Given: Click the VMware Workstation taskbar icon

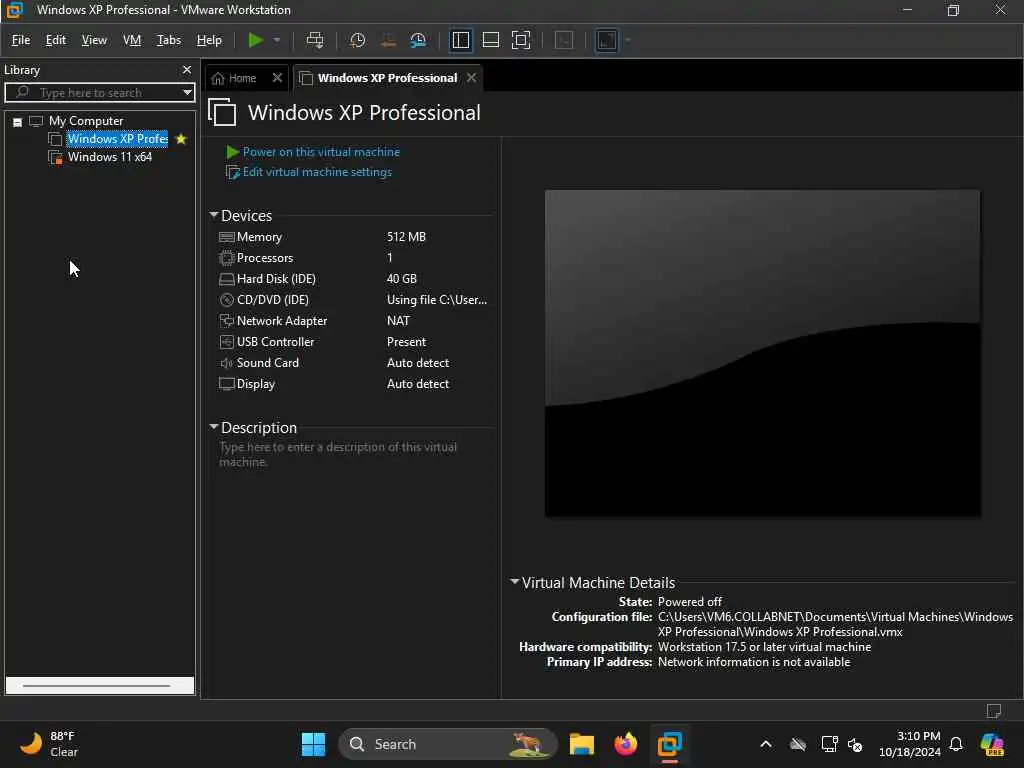Looking at the screenshot, I should click(669, 744).
